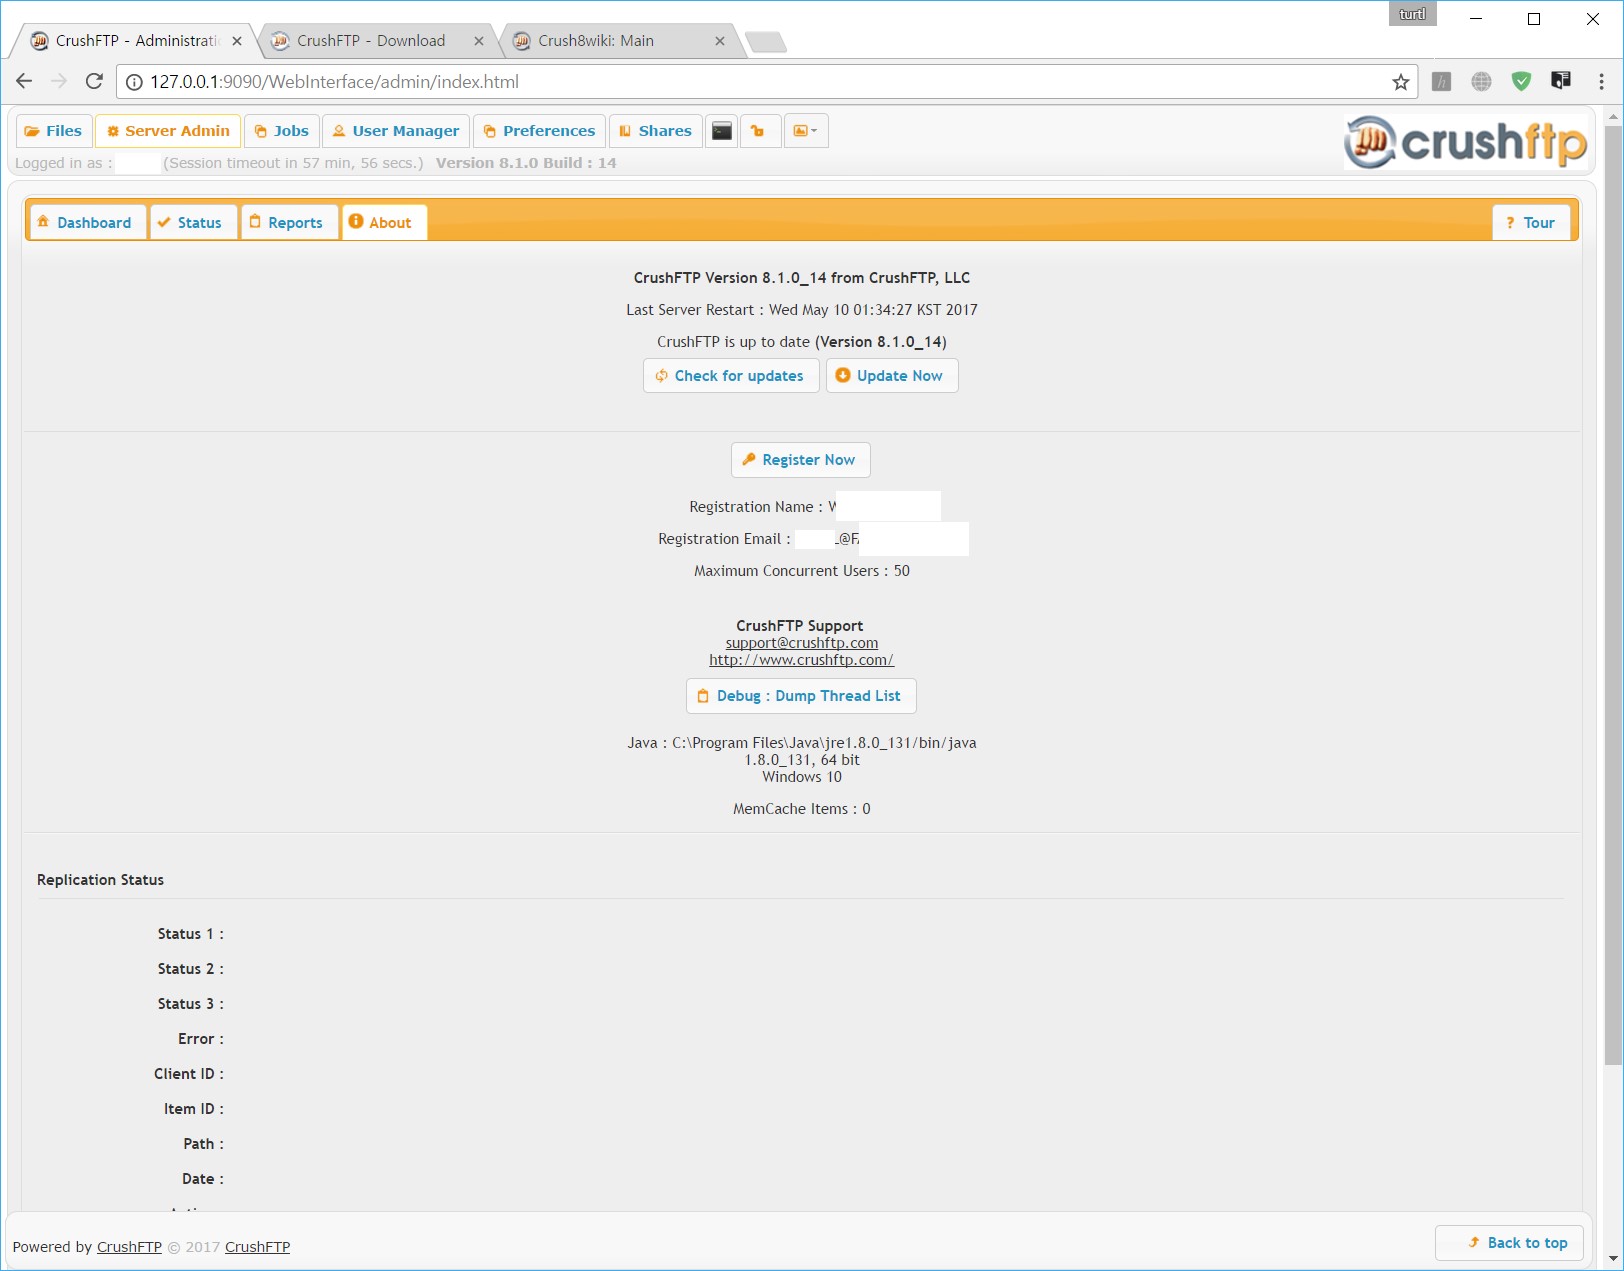Start the Tour
This screenshot has height=1271, width=1624.
click(x=1531, y=222)
